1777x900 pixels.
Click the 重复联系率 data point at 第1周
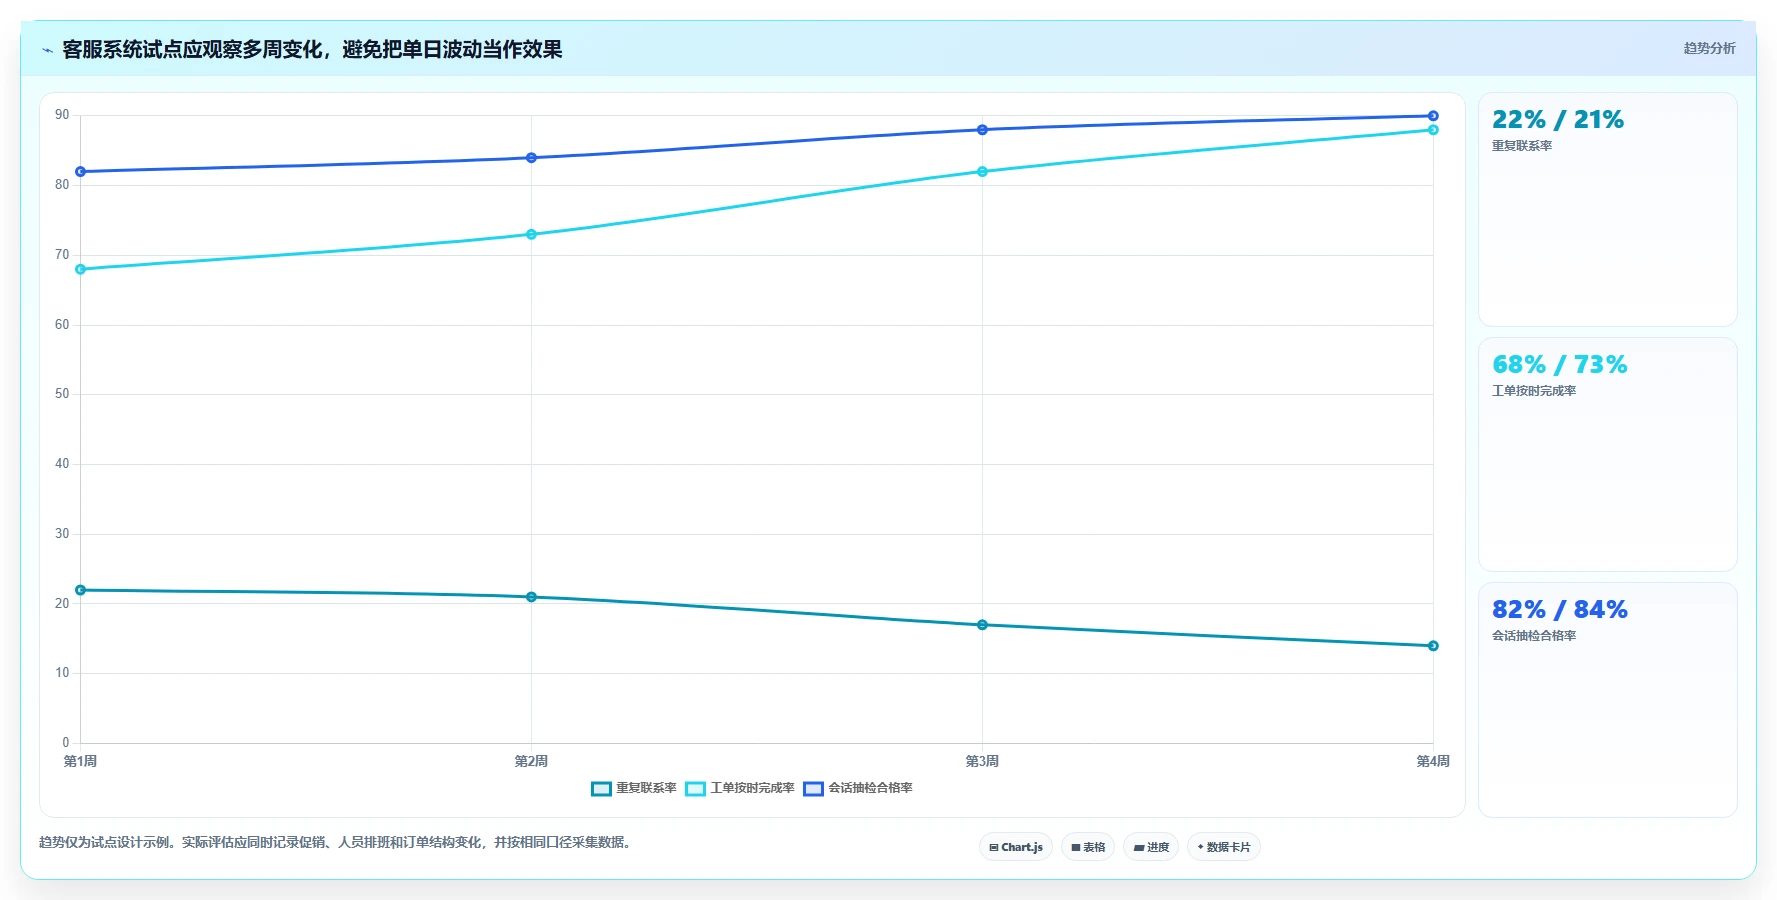tap(81, 590)
